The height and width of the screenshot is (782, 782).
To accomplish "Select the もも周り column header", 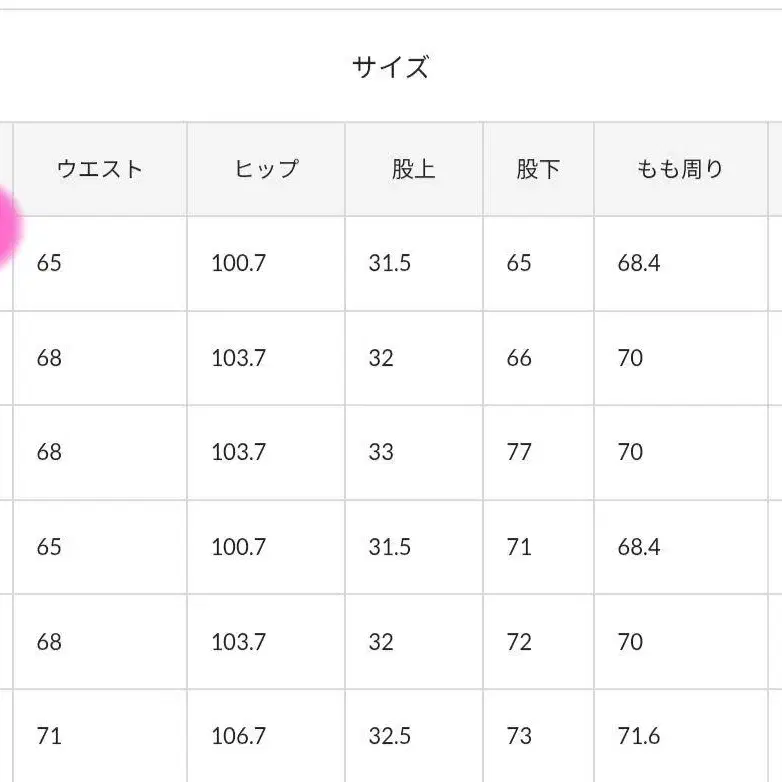I will [680, 169].
